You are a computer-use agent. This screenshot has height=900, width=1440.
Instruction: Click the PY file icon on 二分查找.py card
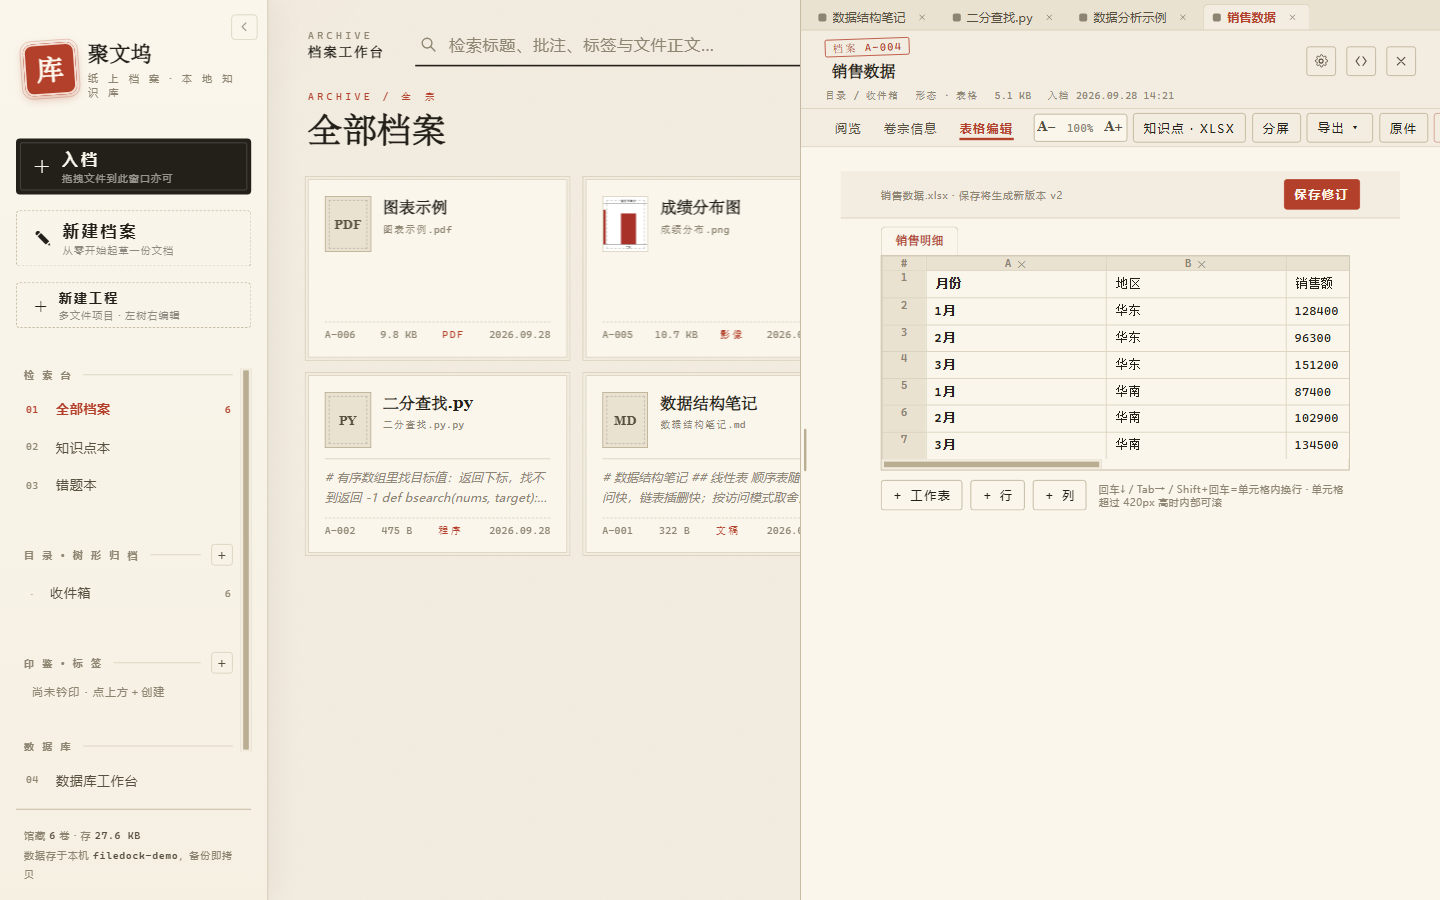point(348,420)
